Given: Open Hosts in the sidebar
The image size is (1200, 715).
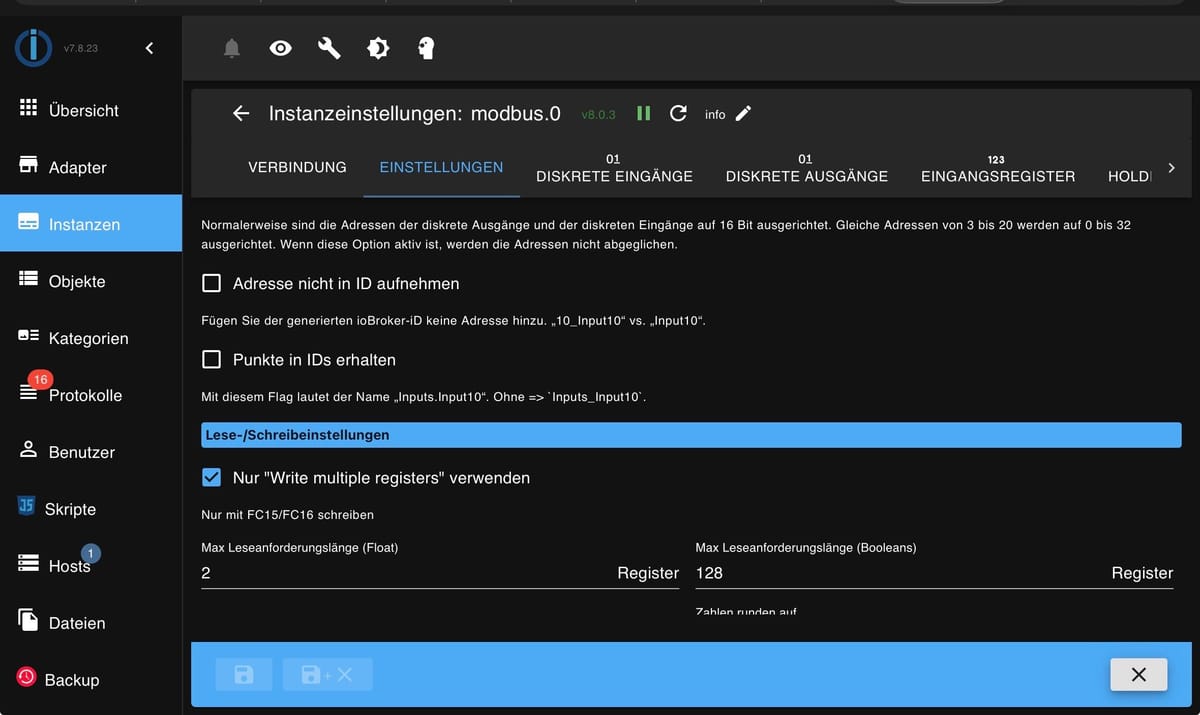Looking at the screenshot, I should click(91, 566).
